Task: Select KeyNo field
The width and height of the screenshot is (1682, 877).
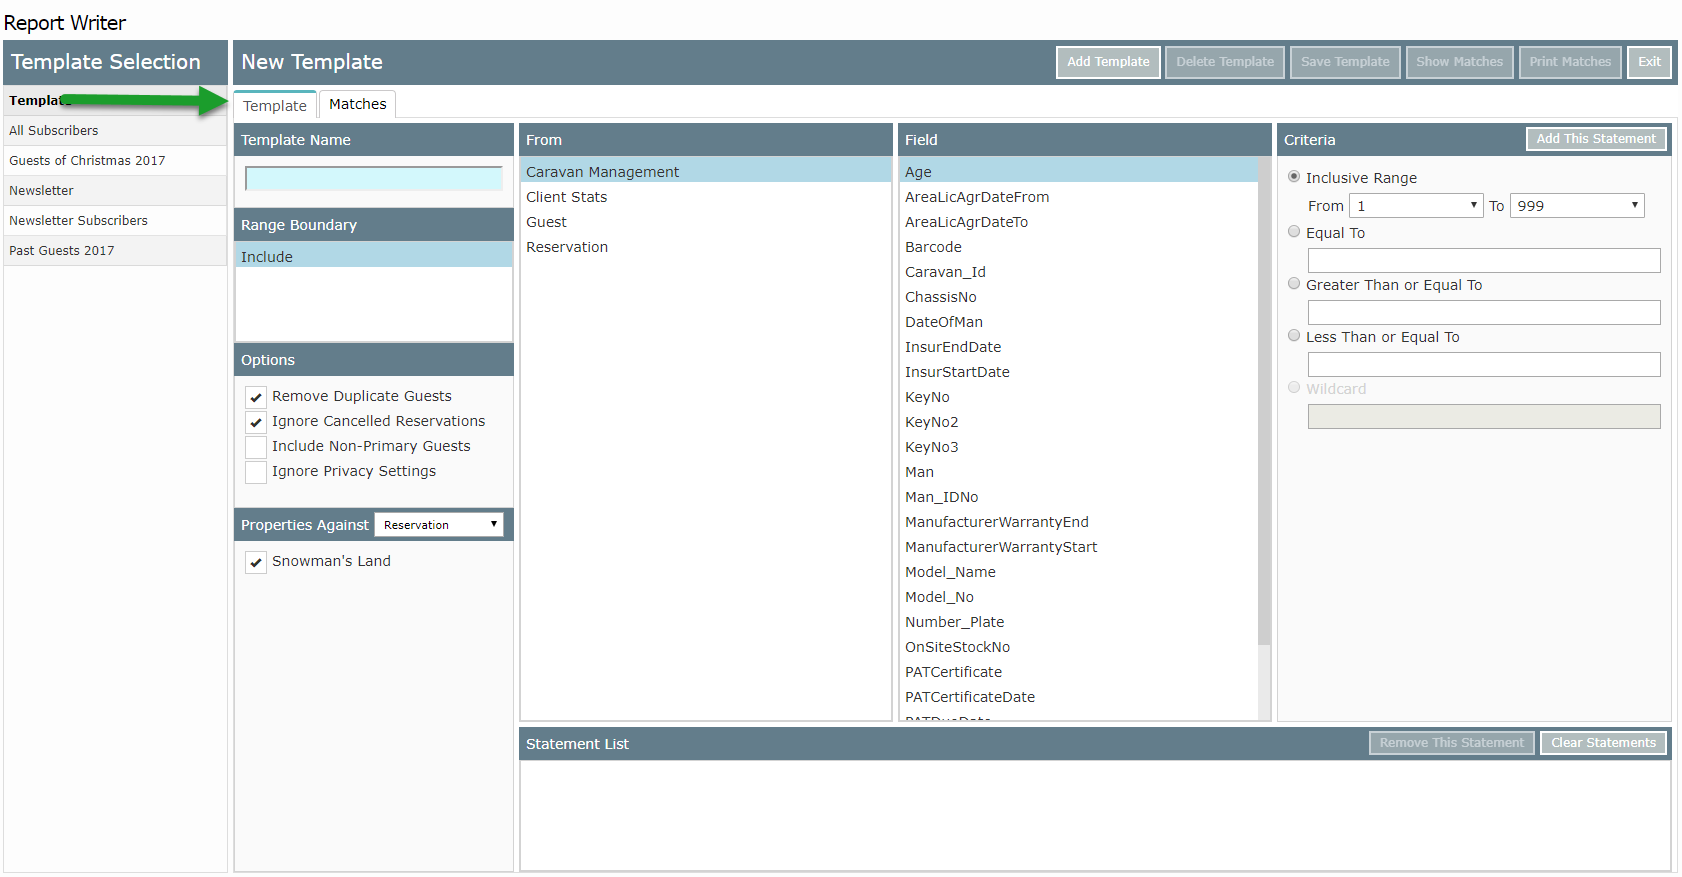Action: 1078,397
